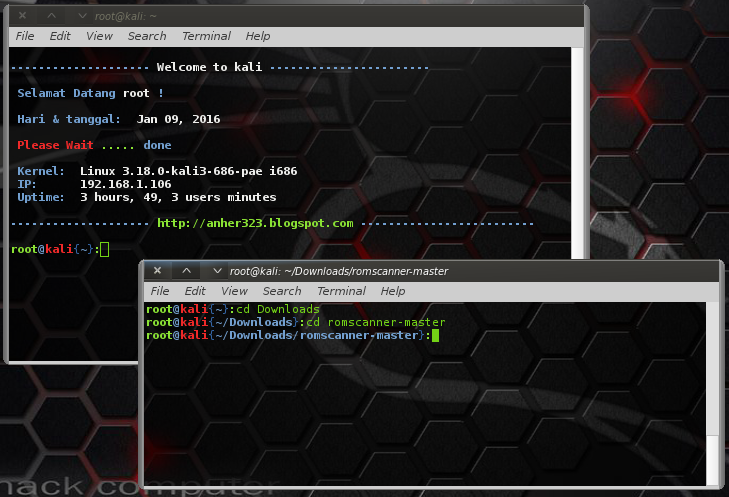Close the back root@kali: ~ terminal window
The image size is (729, 497).
tap(22, 16)
